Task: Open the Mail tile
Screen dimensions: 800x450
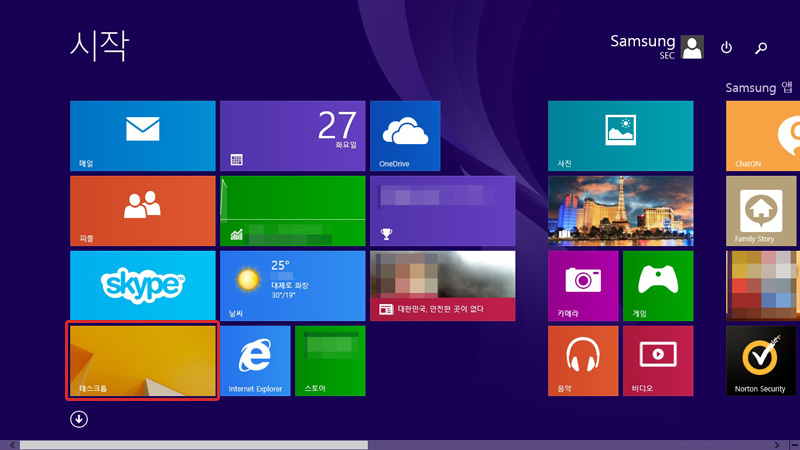Action: click(x=143, y=136)
